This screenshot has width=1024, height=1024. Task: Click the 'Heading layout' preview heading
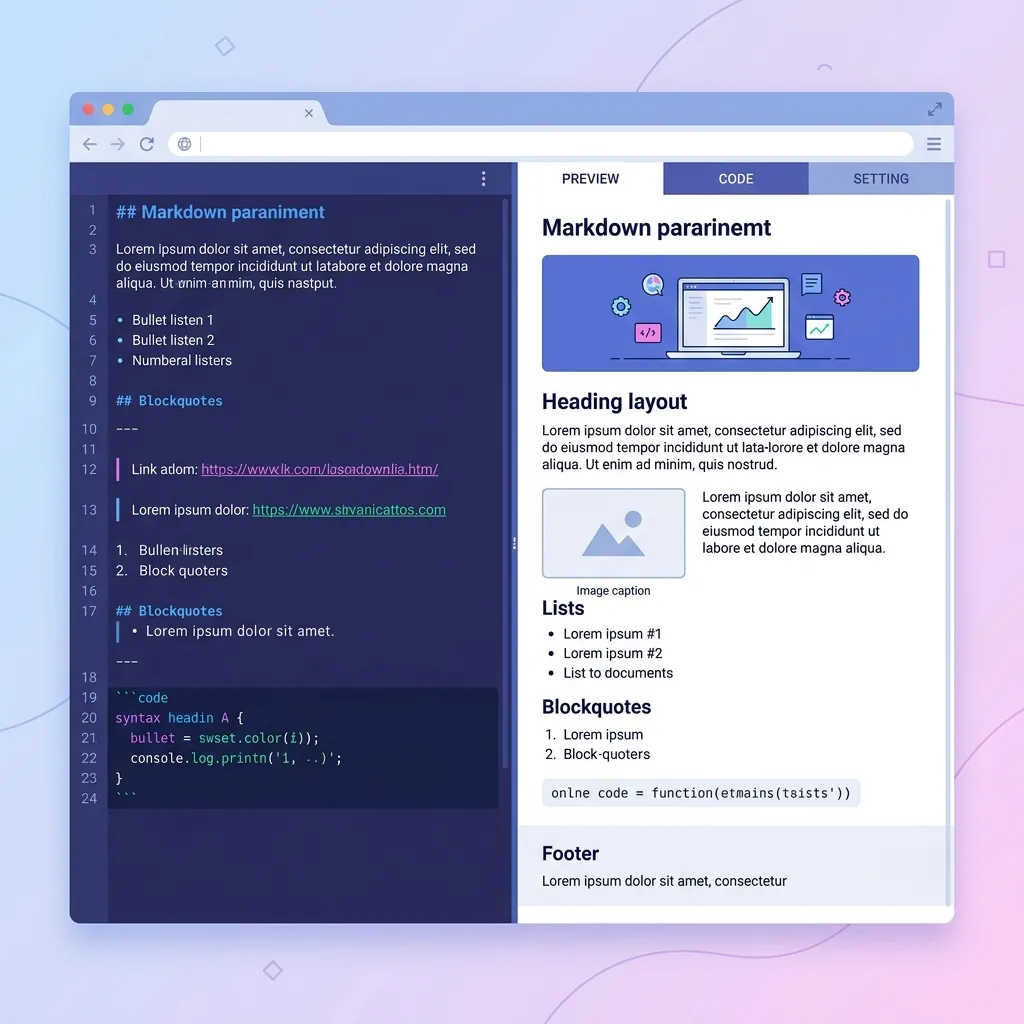(x=615, y=402)
